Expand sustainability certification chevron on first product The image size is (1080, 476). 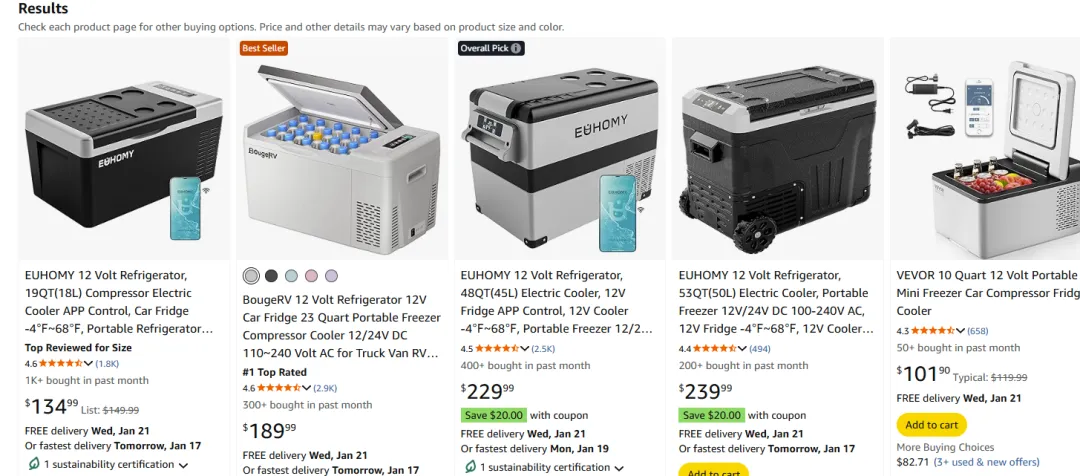click(183, 465)
